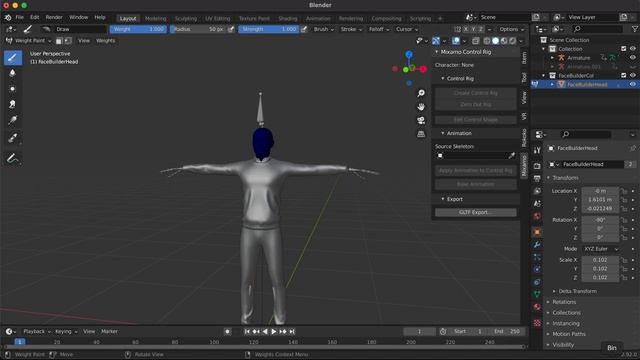The height and width of the screenshot is (360, 640).
Task: Open the Playback dropdown in timeline
Action: [36, 331]
